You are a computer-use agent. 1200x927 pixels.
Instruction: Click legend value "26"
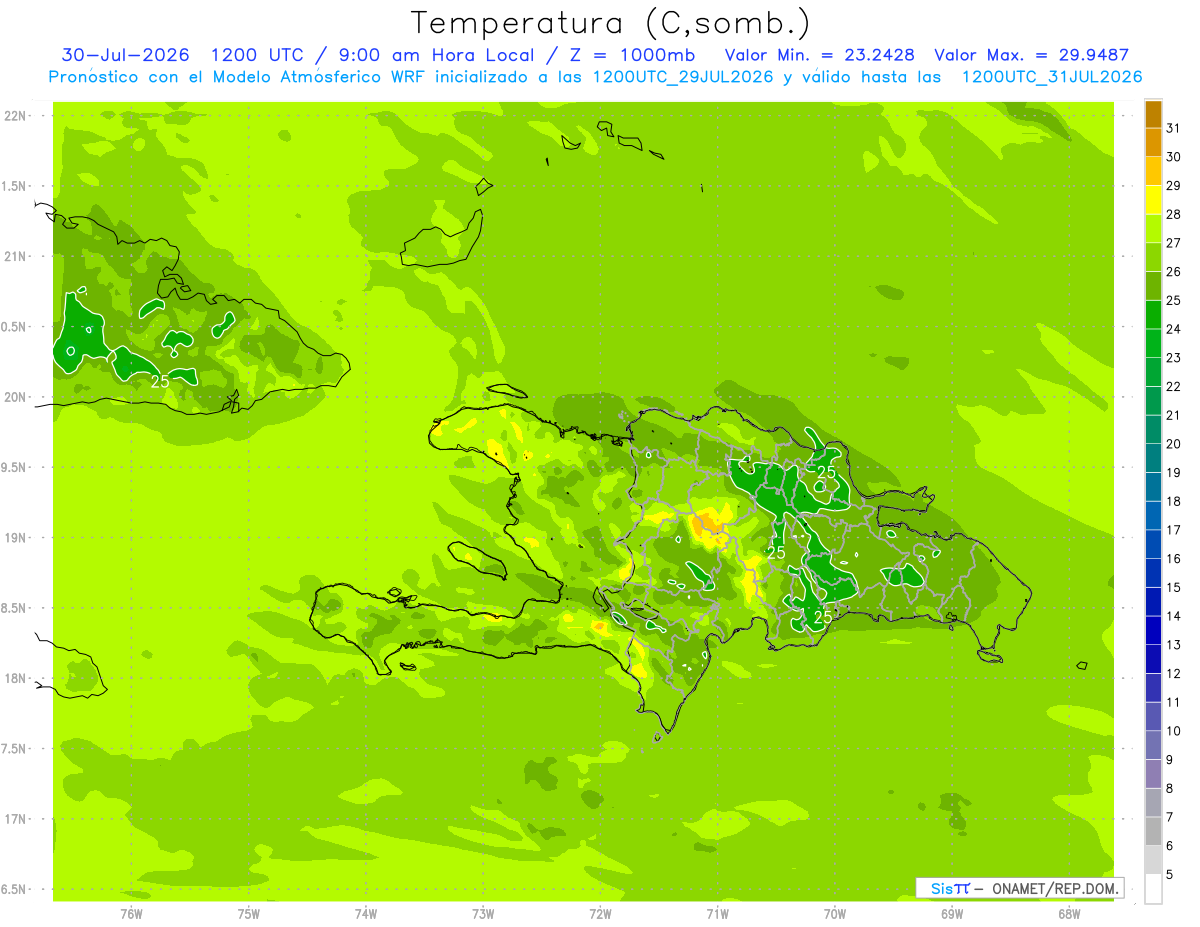coord(1173,272)
